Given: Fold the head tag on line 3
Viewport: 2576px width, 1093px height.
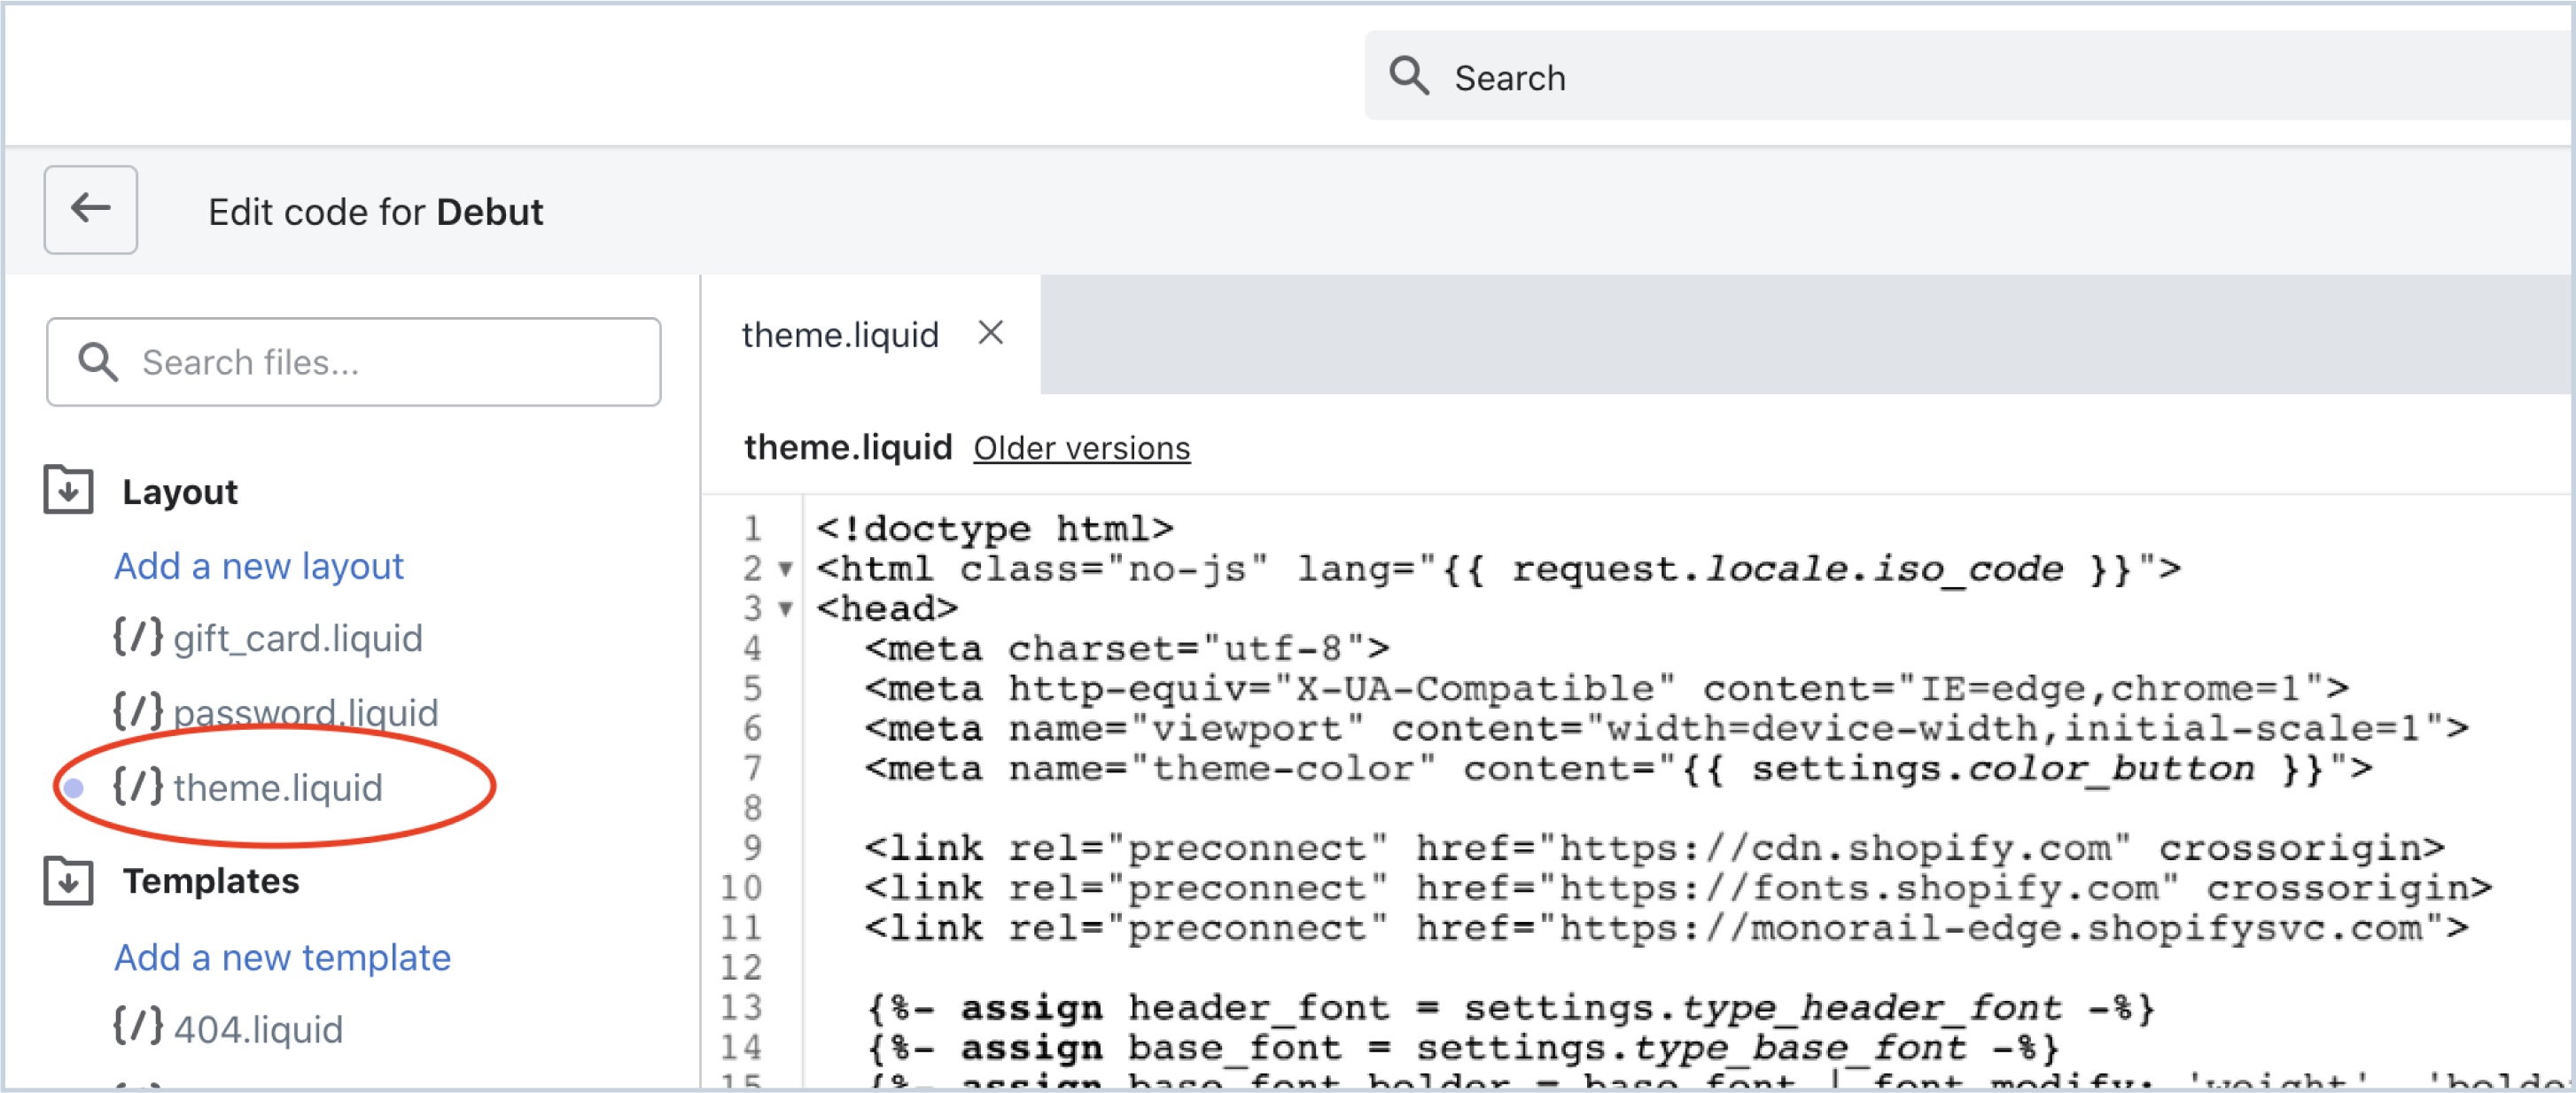Looking at the screenshot, I should coord(786,609).
